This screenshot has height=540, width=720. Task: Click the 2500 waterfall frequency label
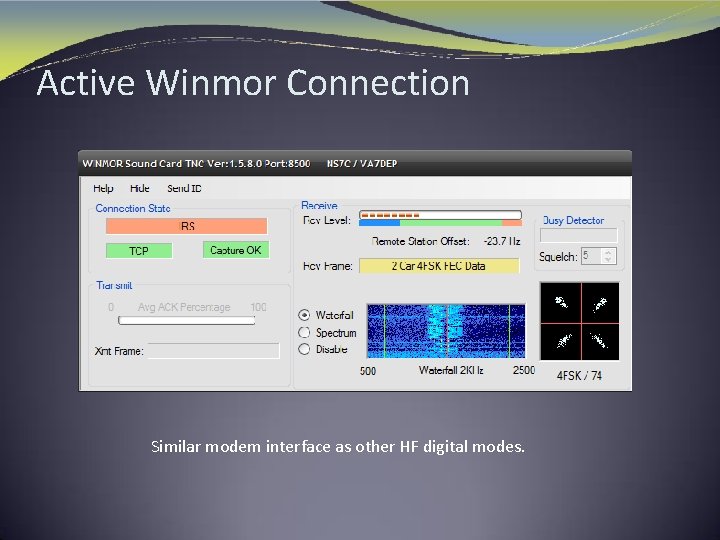tap(523, 370)
